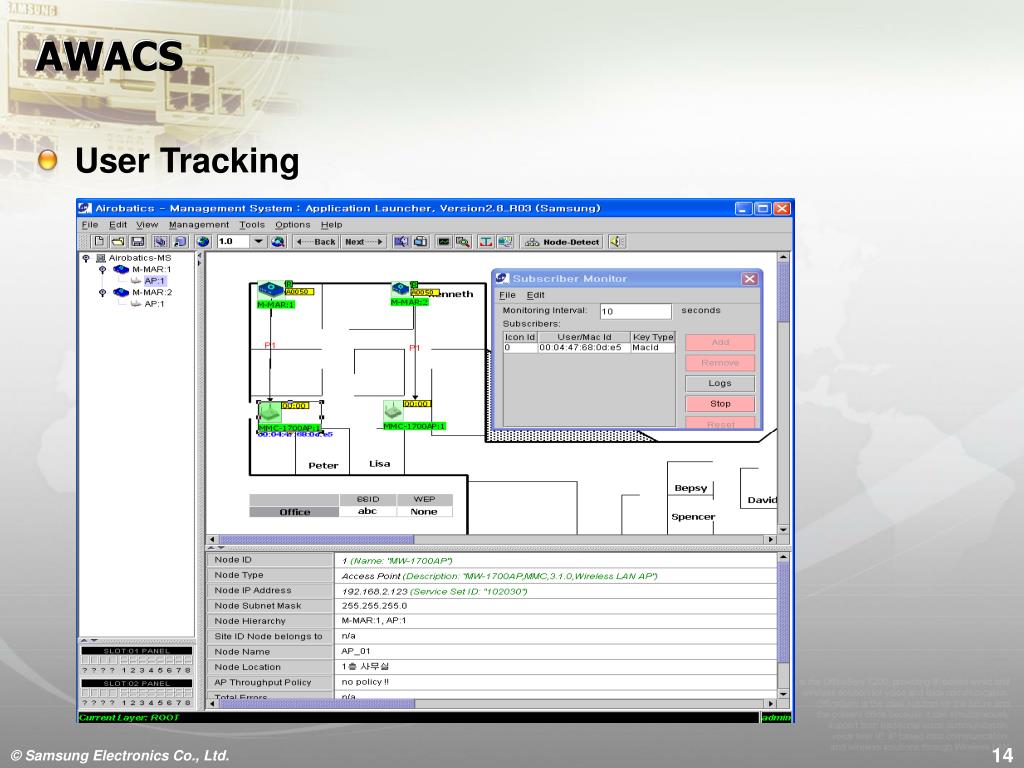The height and width of the screenshot is (768, 1024).
Task: Click the Key Type column header
Action: coord(652,337)
